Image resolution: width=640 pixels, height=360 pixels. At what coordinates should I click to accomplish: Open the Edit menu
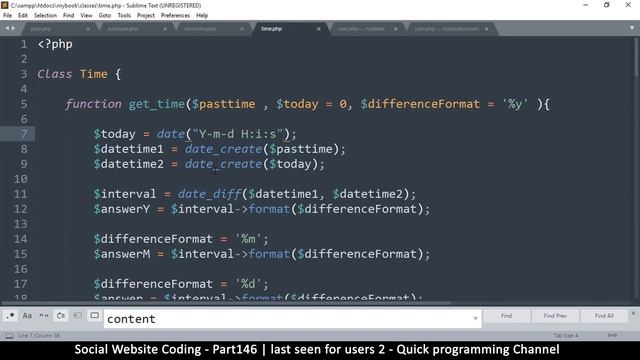23,16
